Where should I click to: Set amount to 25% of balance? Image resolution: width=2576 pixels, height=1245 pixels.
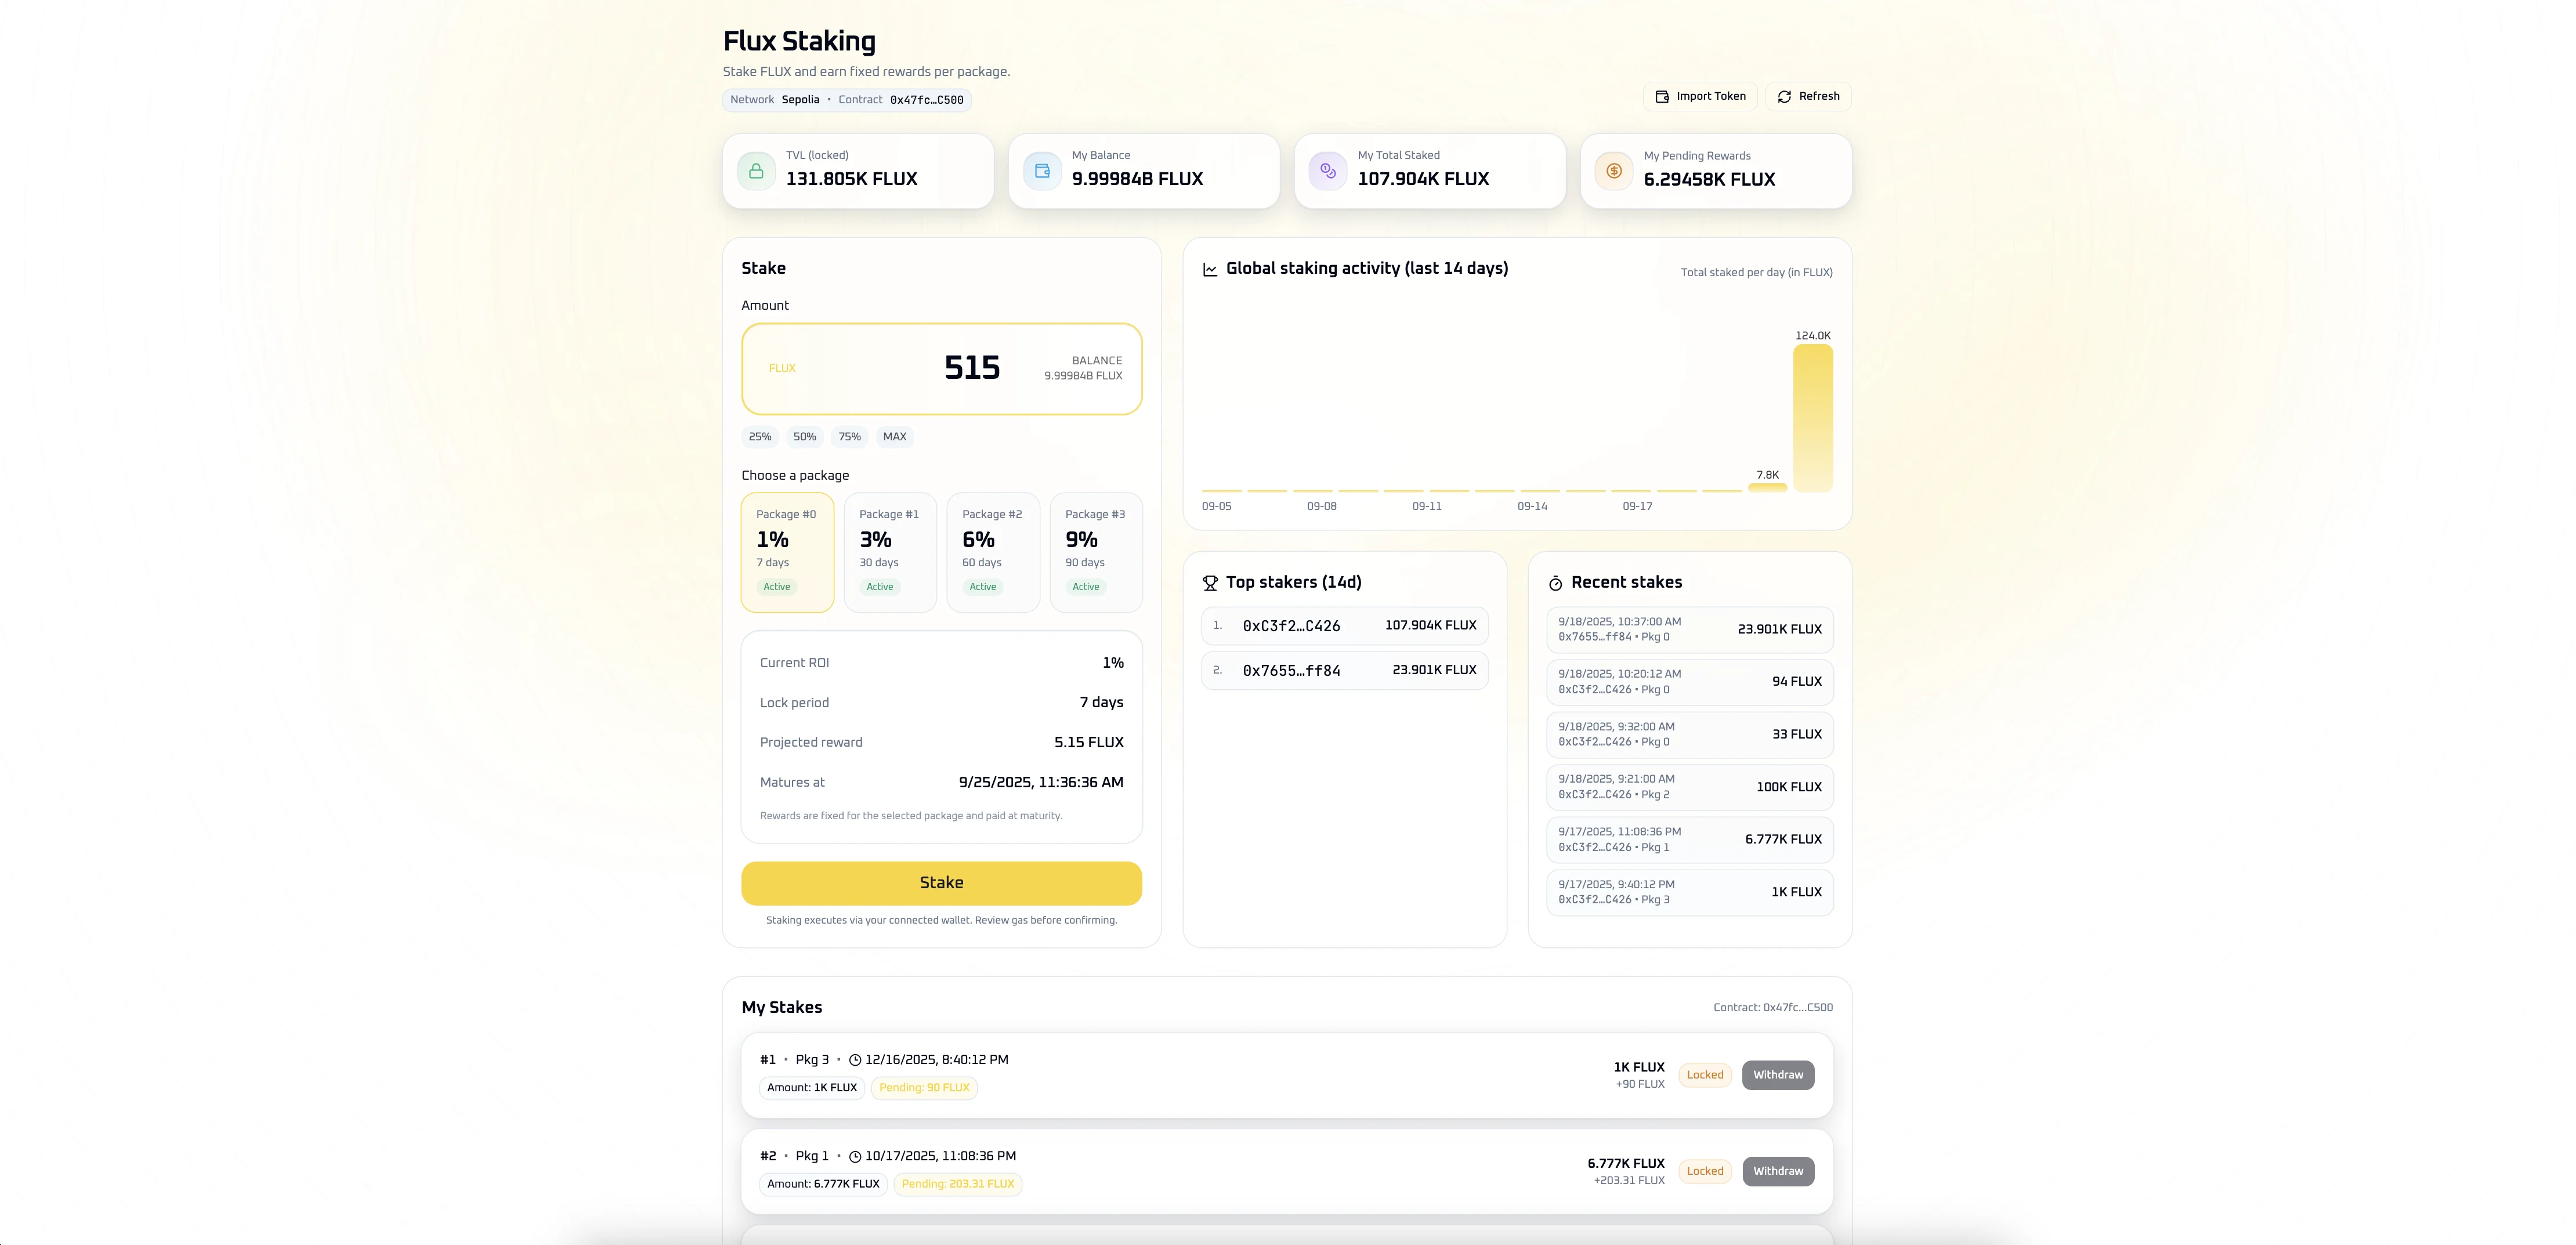760,437
